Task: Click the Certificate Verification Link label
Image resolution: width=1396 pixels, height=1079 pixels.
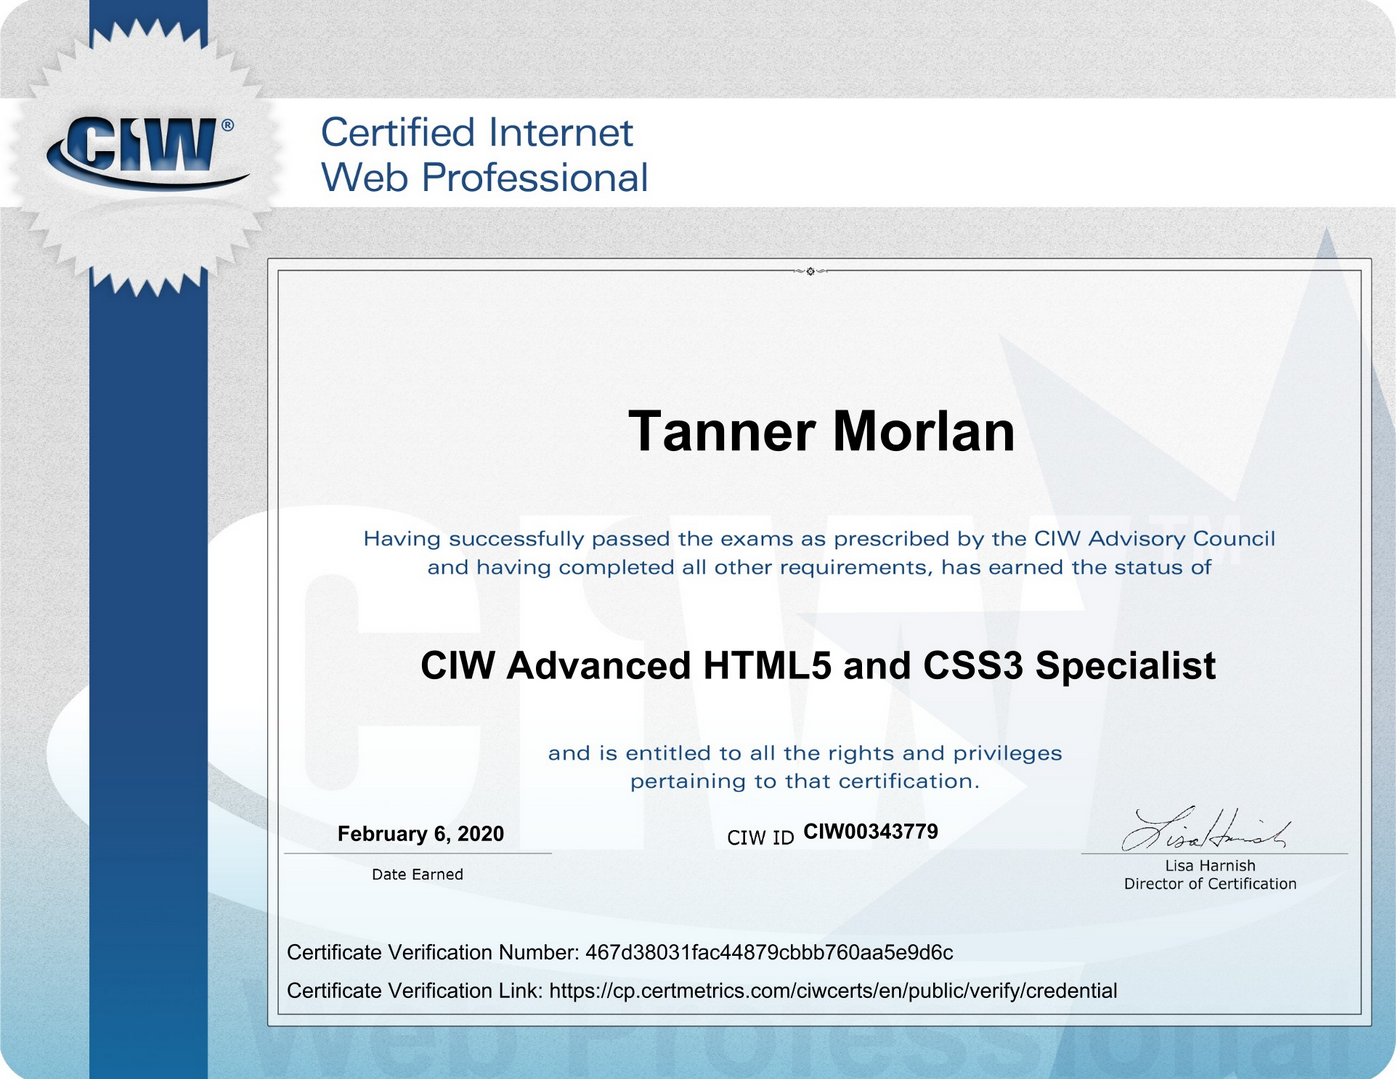Action: pos(415,991)
